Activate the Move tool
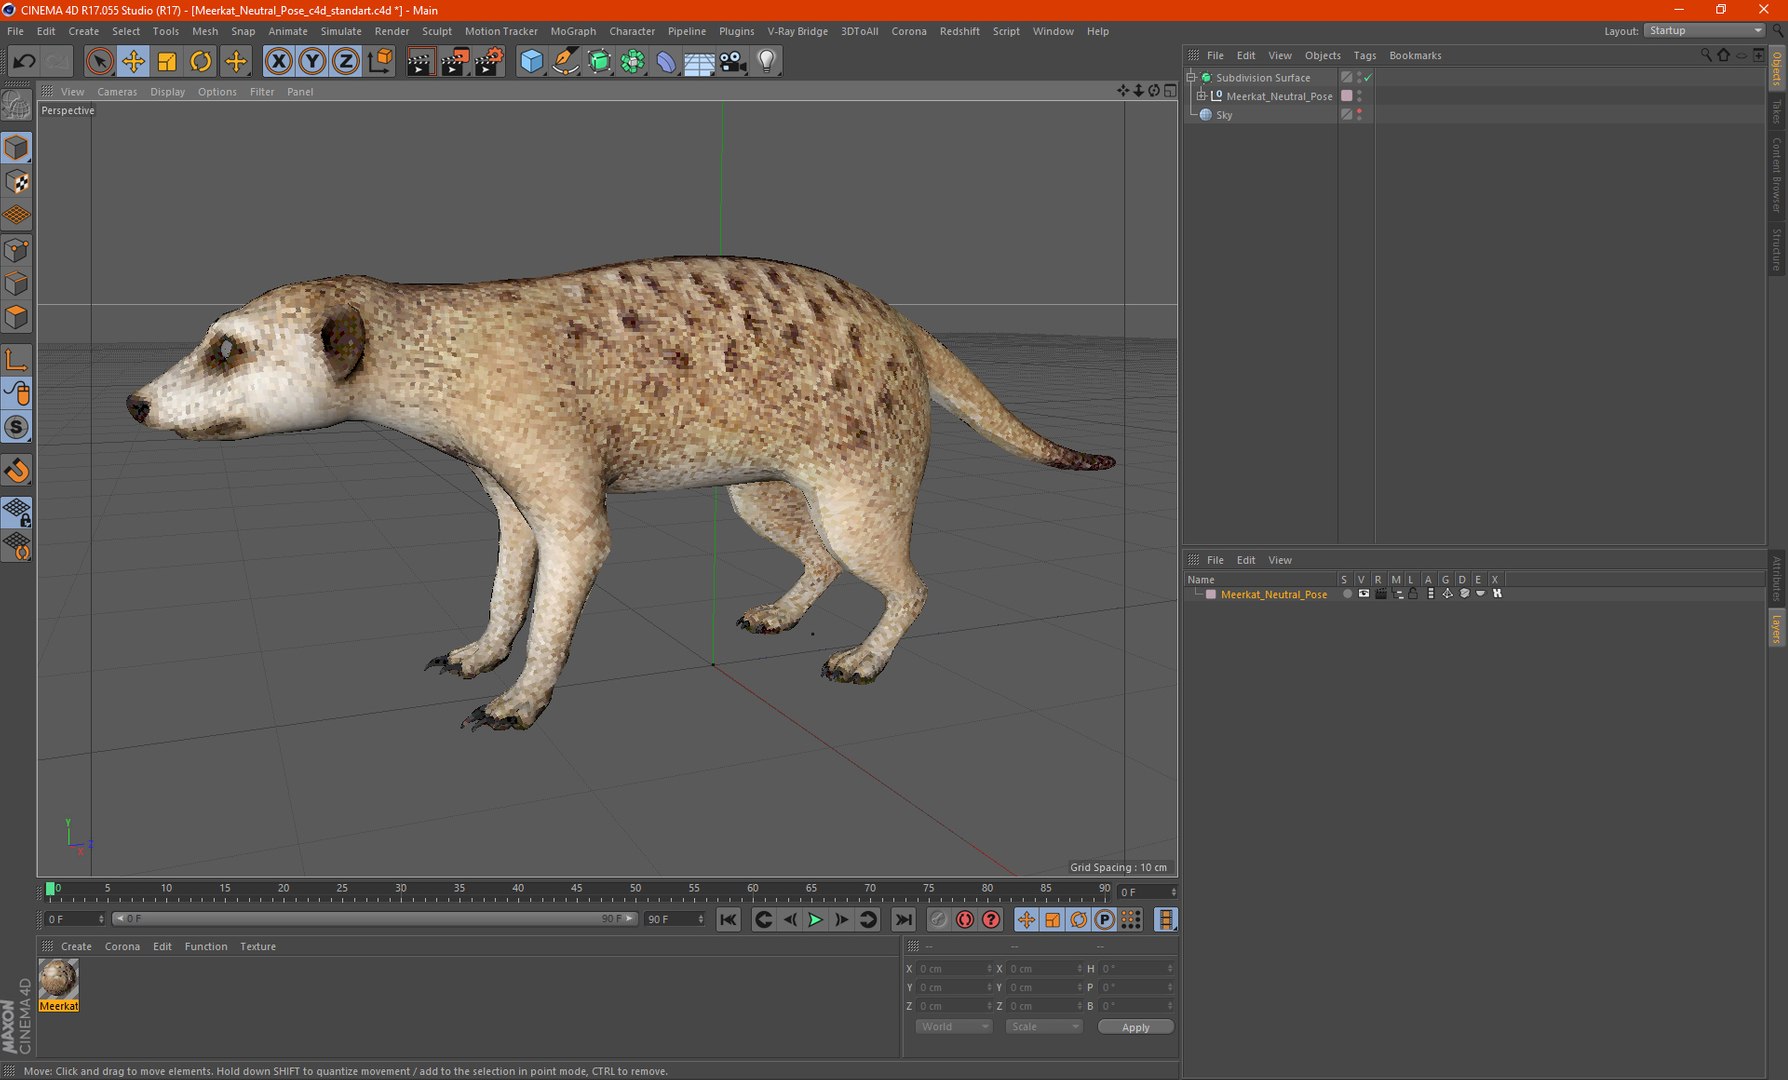 (x=133, y=62)
